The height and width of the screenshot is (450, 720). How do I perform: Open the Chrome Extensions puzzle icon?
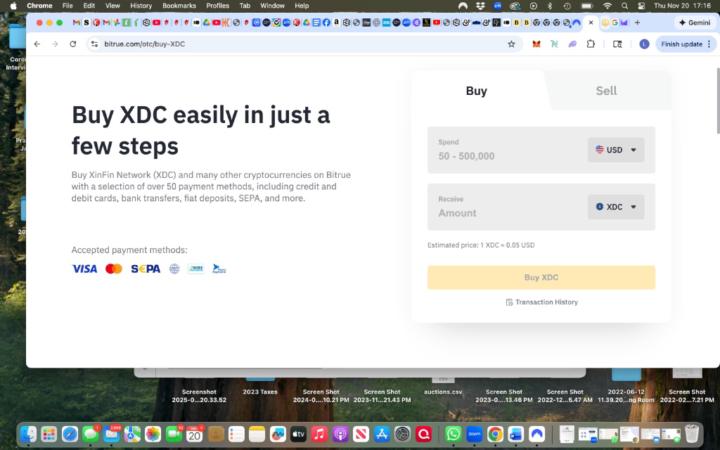point(591,44)
